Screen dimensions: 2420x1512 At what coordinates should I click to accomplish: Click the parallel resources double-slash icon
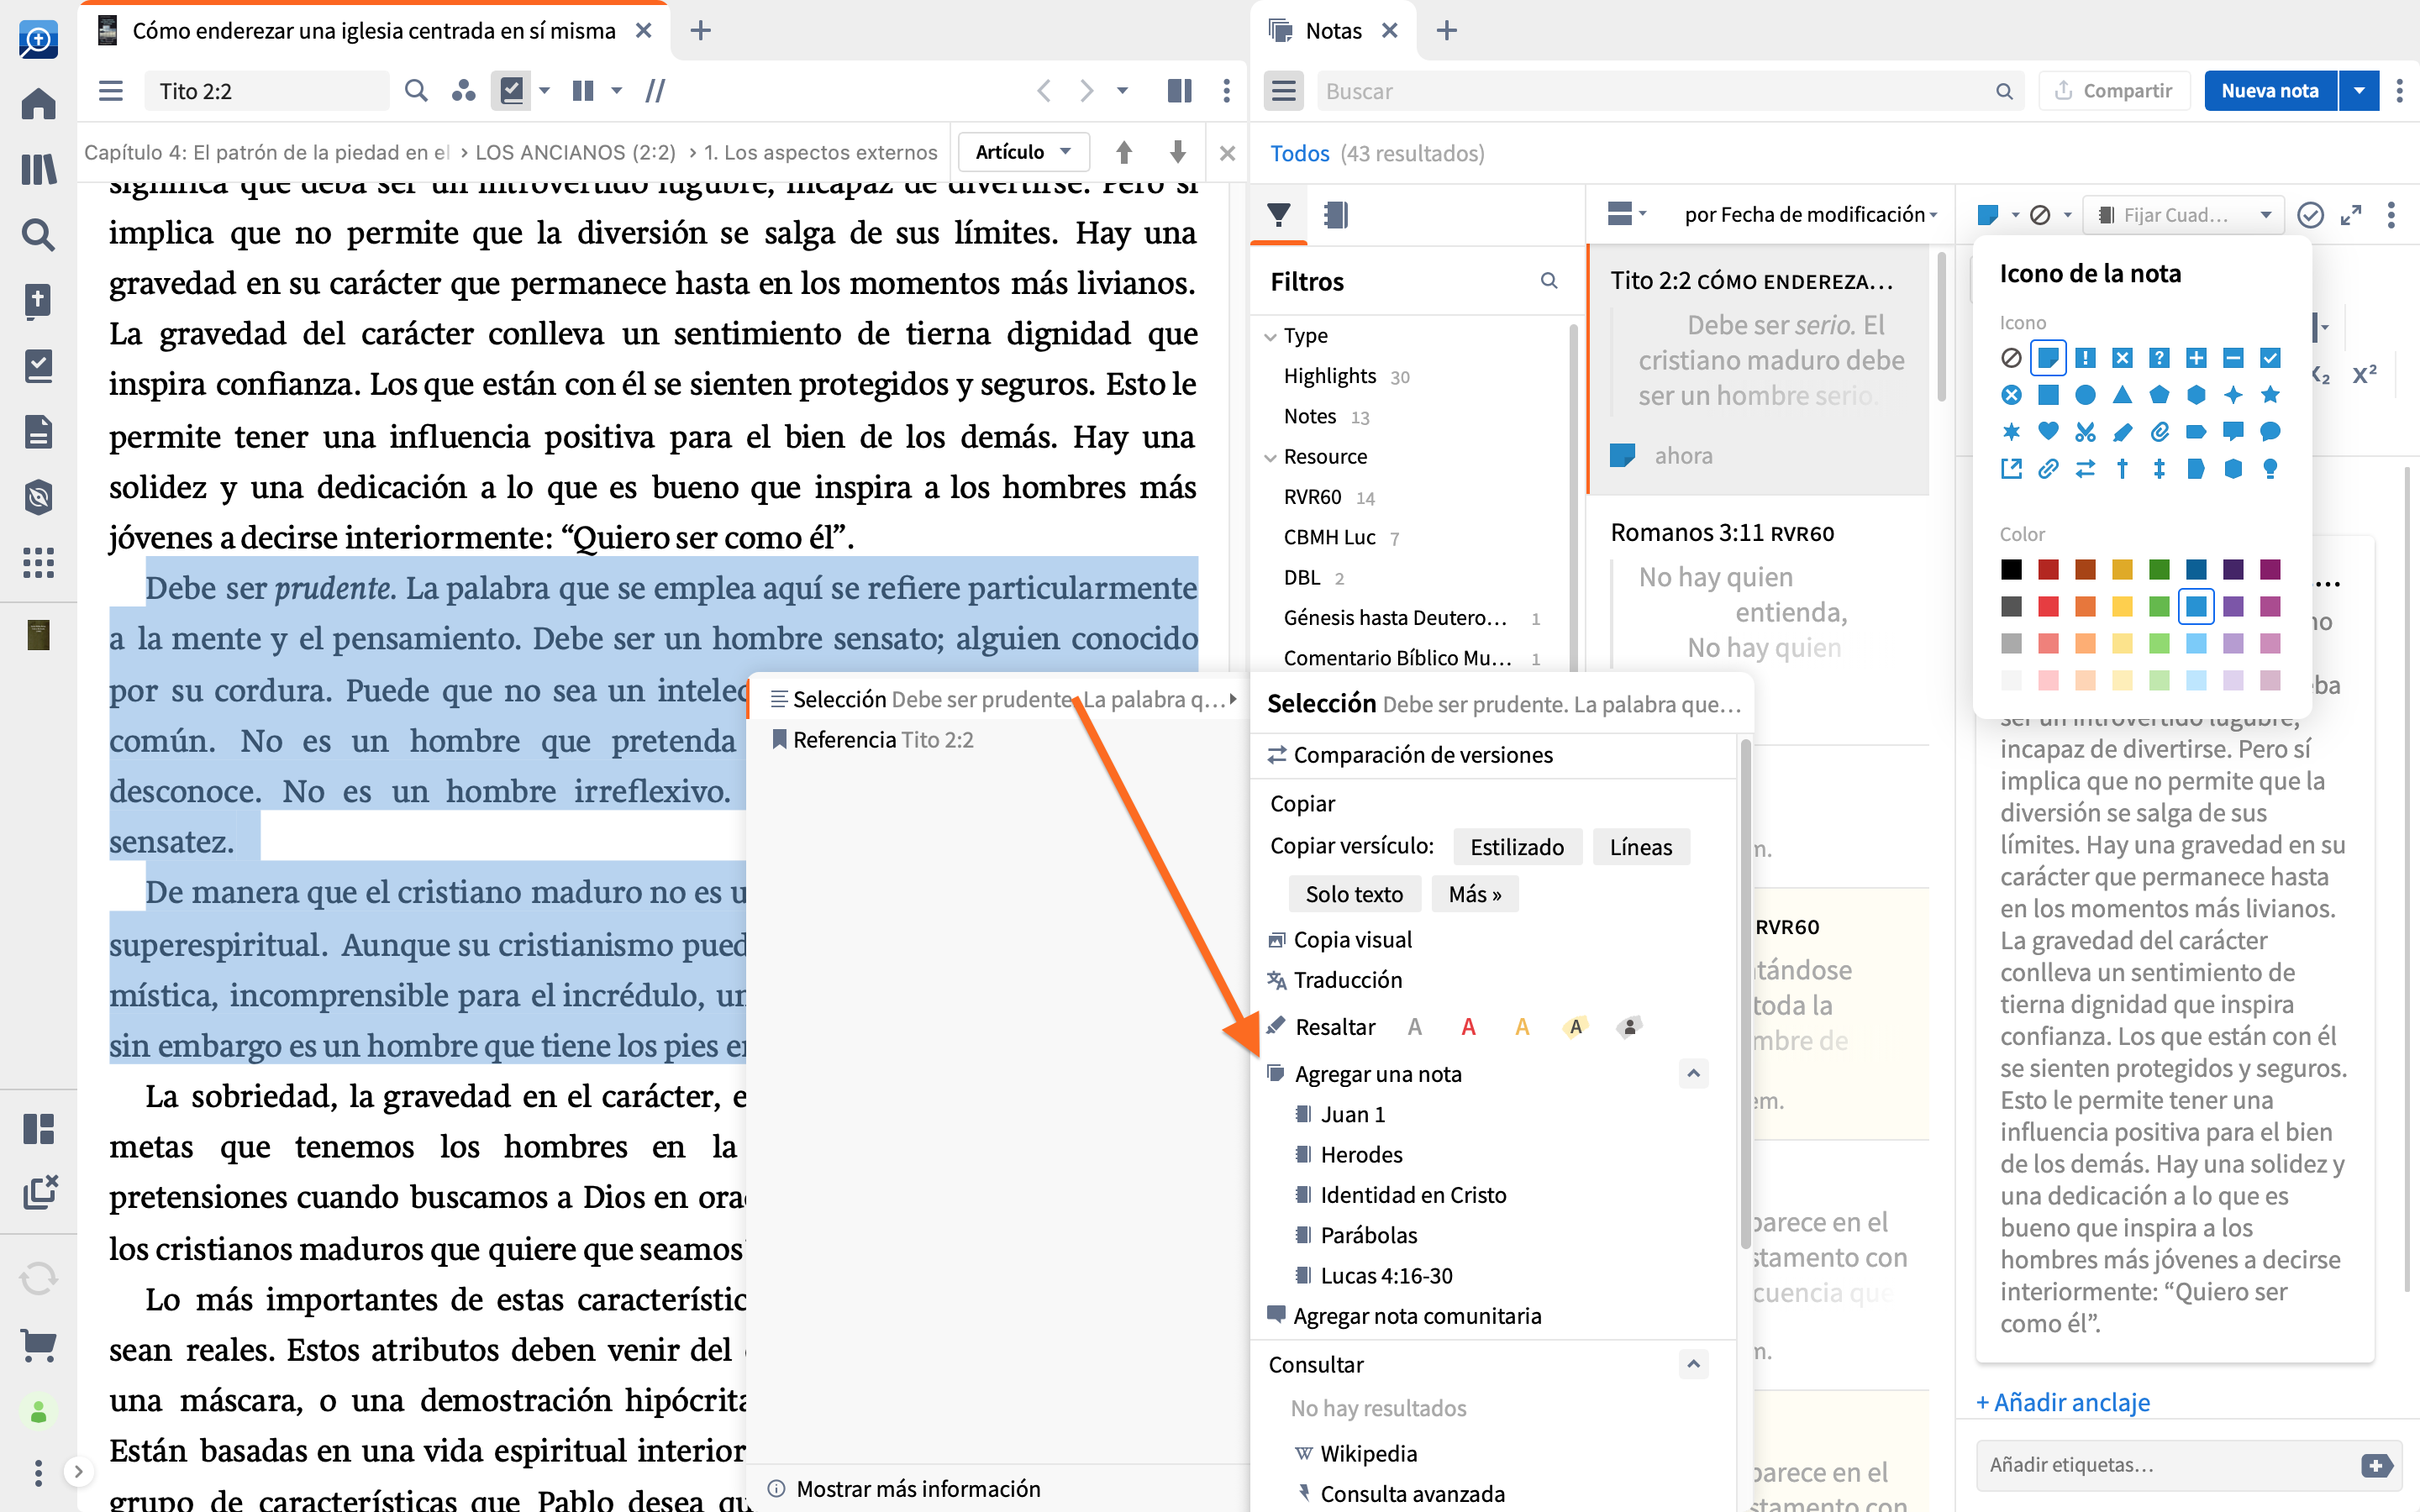(655, 91)
